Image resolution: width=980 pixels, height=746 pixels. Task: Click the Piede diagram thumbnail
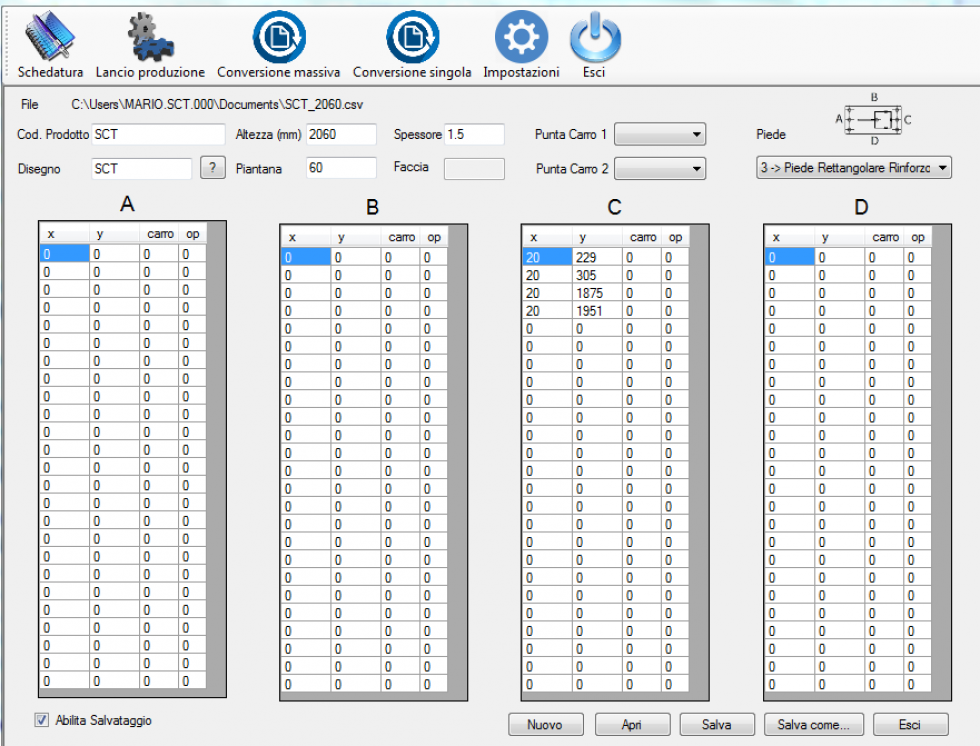pyautogui.click(x=874, y=119)
